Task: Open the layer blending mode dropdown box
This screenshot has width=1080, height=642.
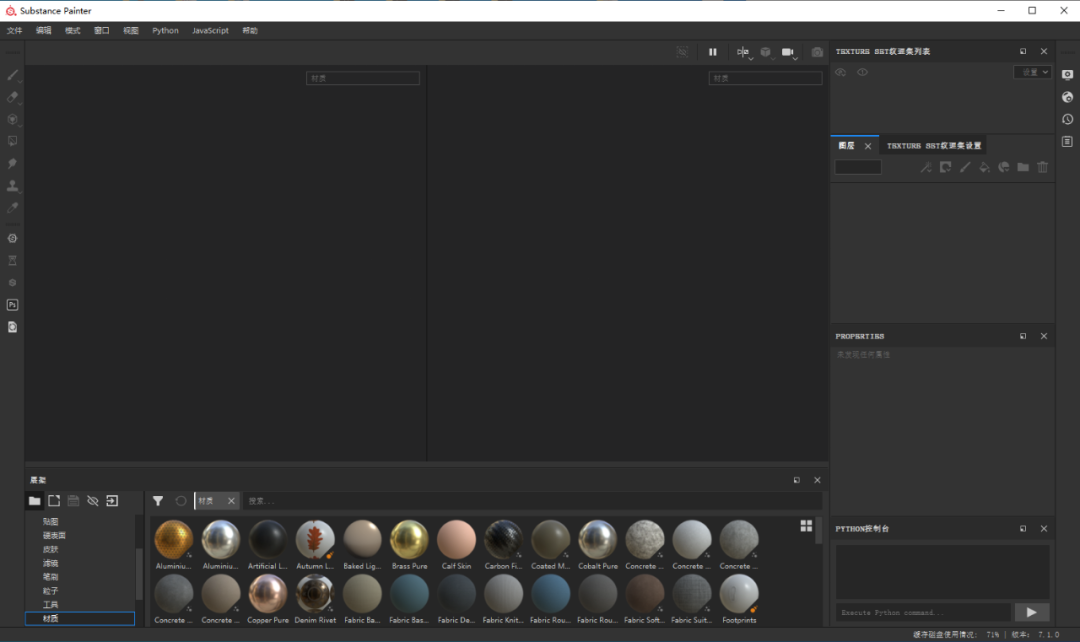Action: point(858,167)
